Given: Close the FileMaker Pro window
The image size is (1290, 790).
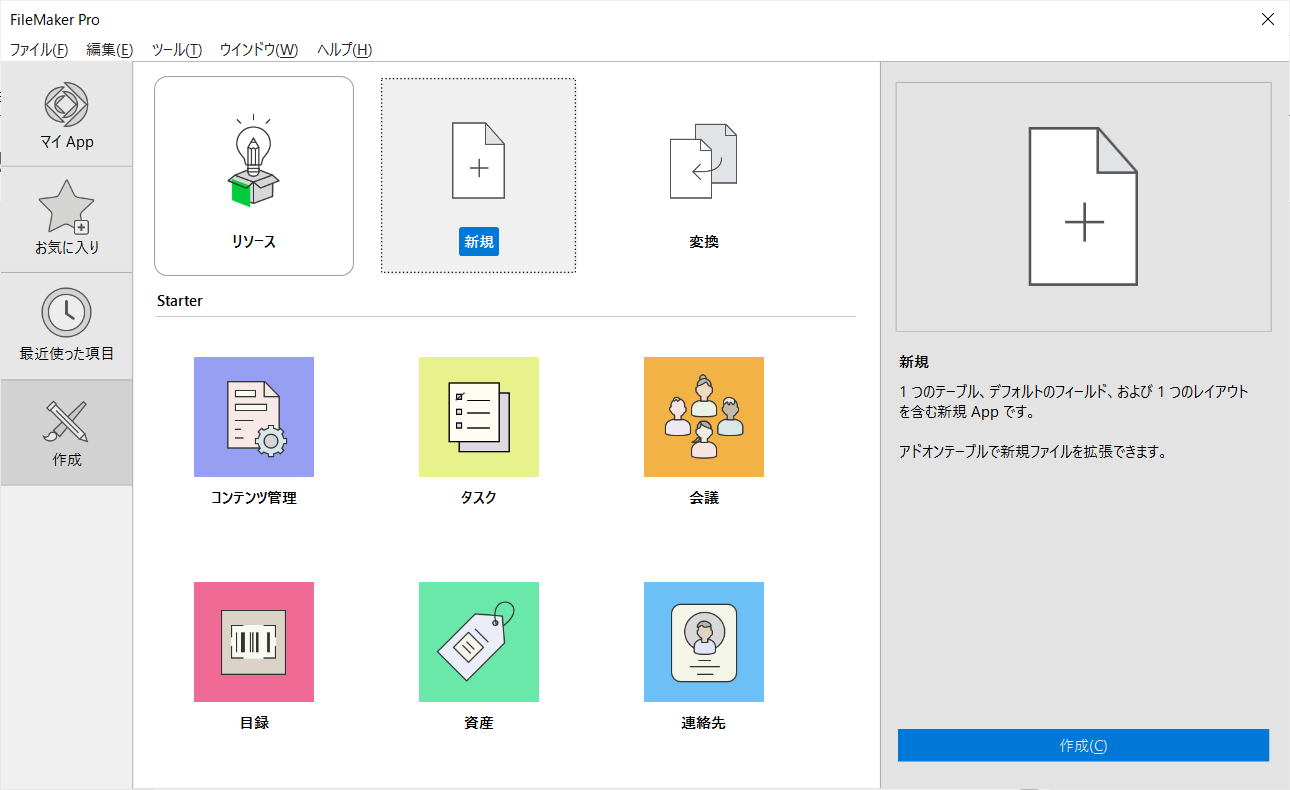Looking at the screenshot, I should click(x=1267, y=19).
